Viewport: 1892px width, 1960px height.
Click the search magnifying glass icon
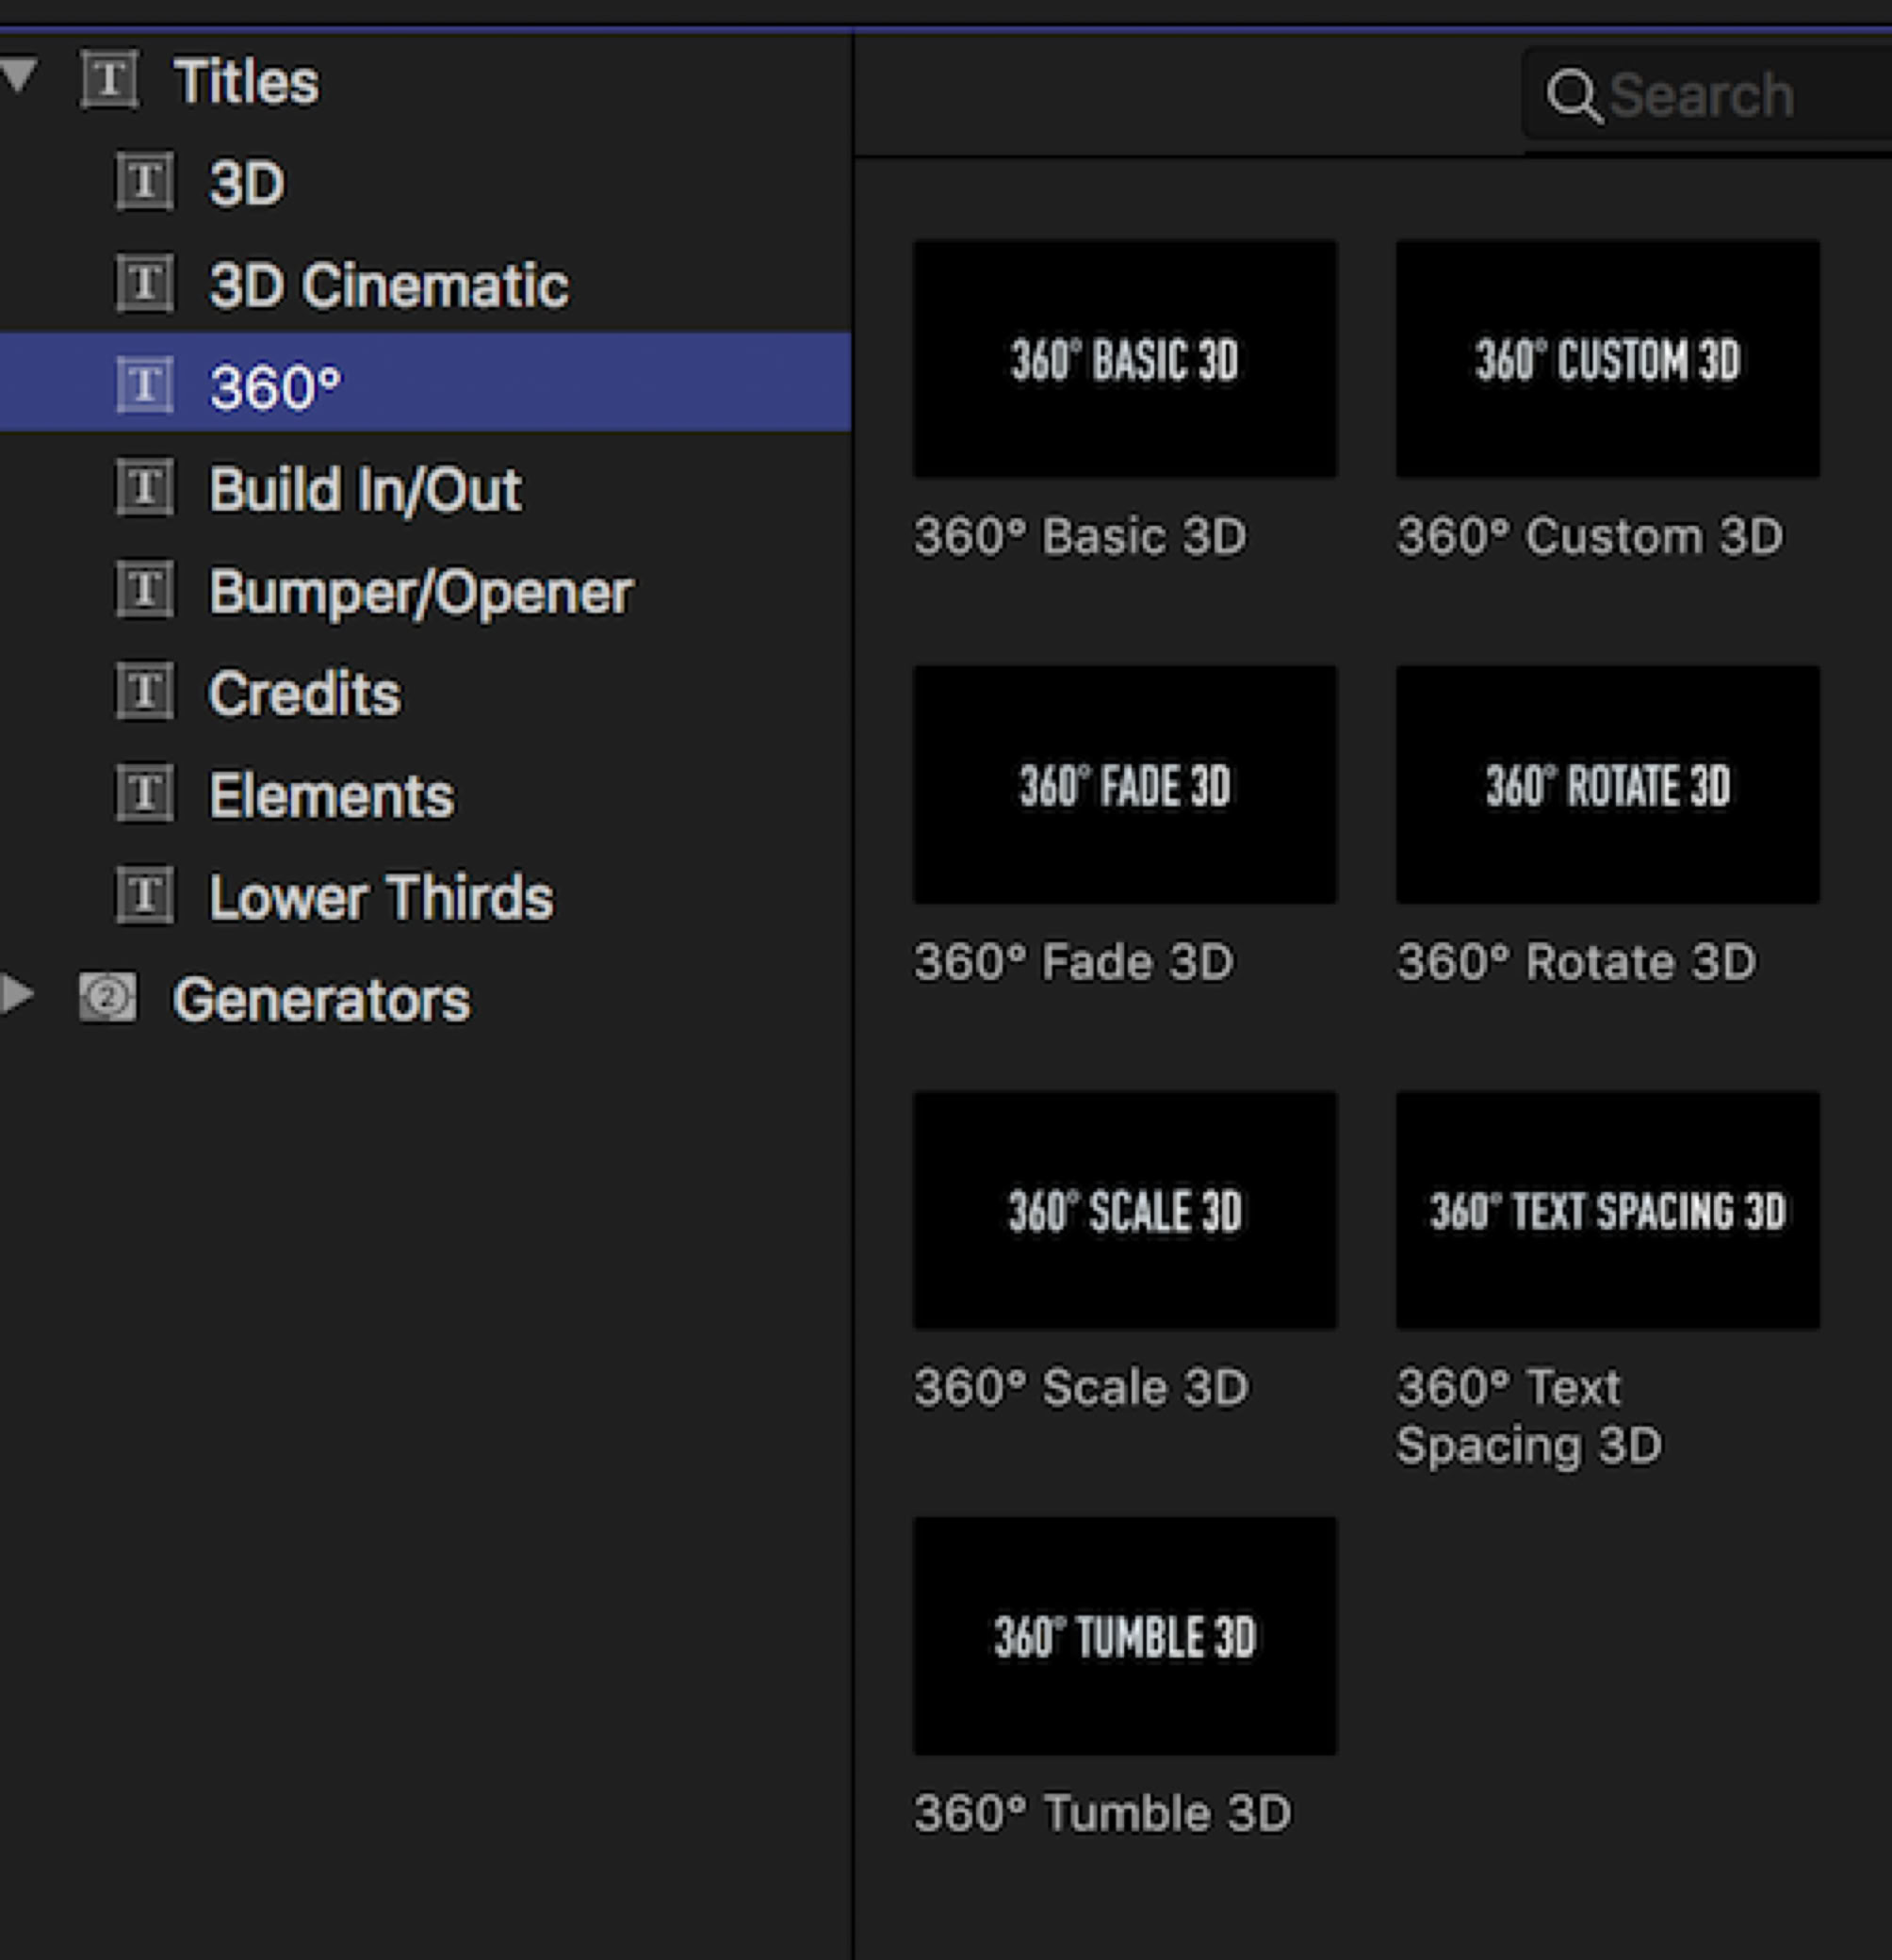click(x=1574, y=96)
